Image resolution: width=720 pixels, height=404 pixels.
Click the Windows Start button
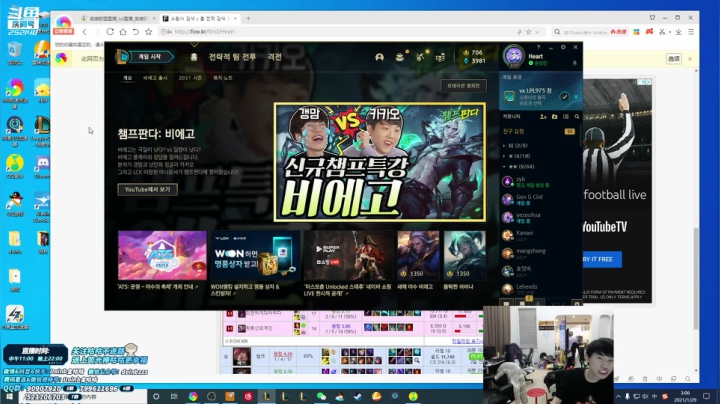[9, 397]
